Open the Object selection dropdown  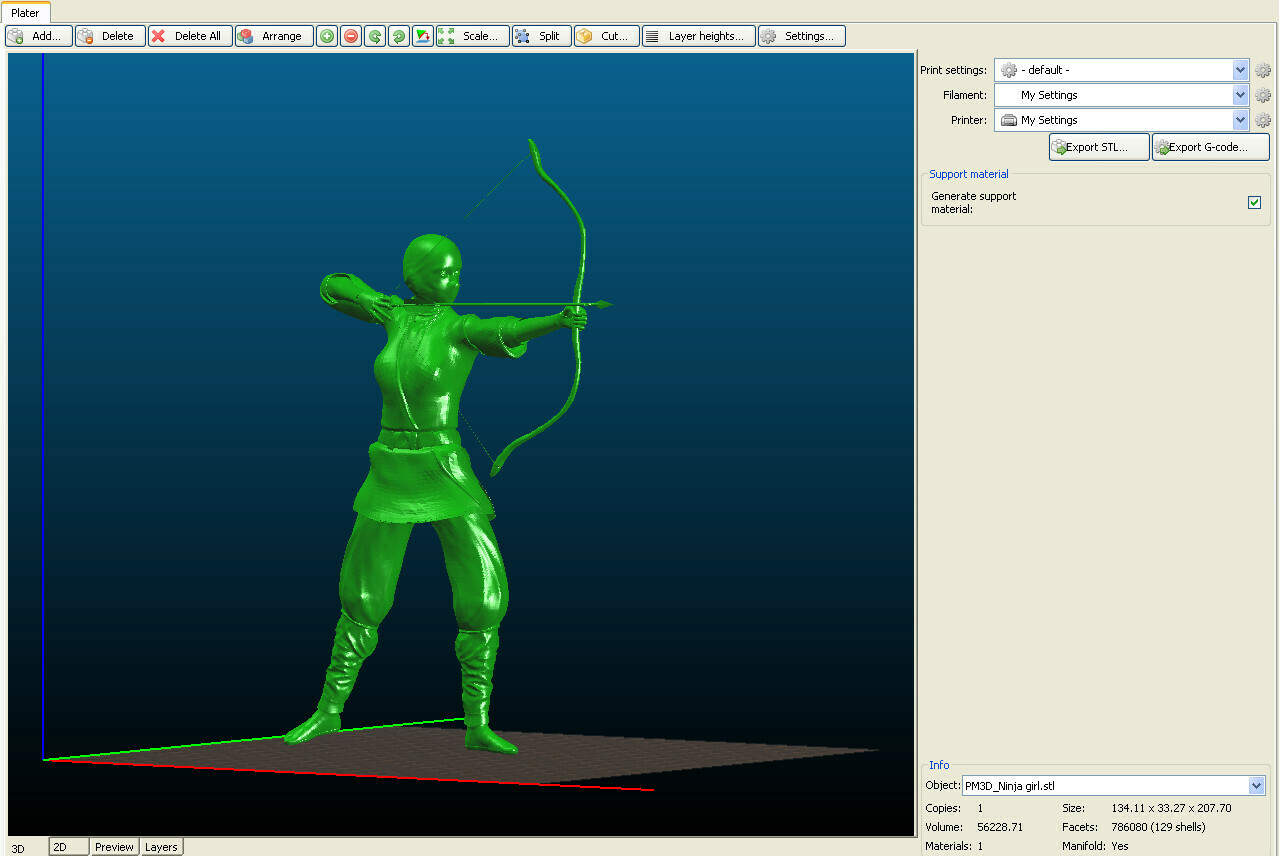pos(1256,786)
